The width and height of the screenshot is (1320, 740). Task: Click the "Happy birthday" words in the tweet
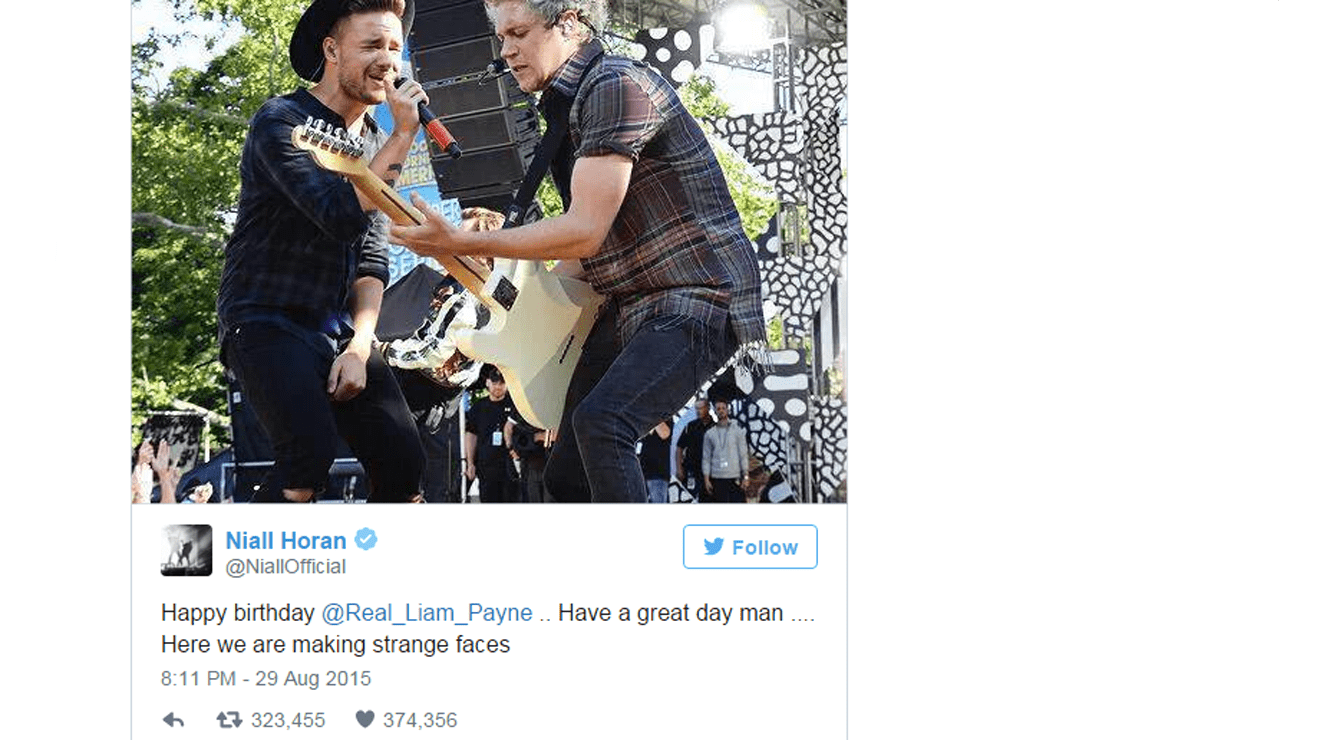pos(238,613)
